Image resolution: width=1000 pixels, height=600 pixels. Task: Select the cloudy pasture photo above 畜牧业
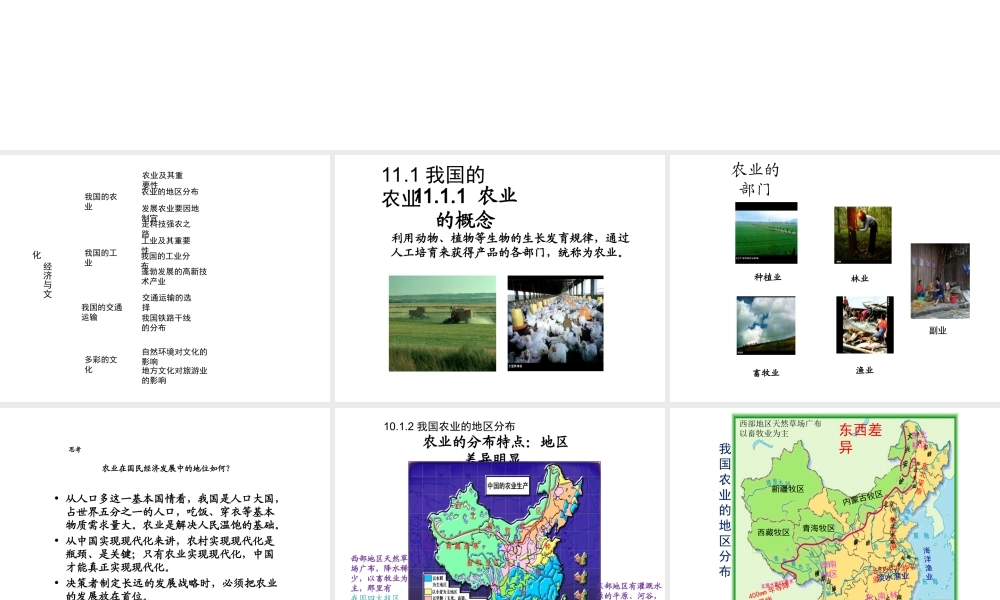pos(766,325)
